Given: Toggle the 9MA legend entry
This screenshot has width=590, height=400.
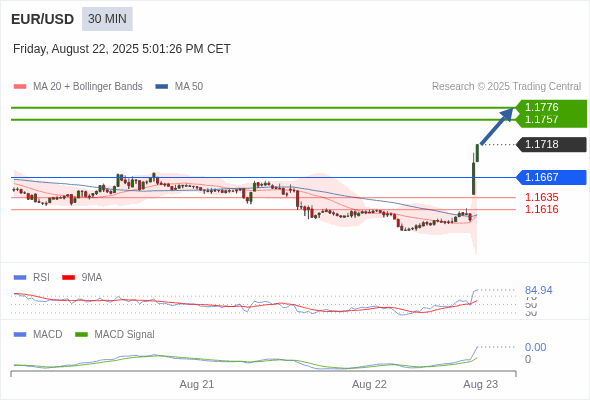Looking at the screenshot, I should (82, 277).
